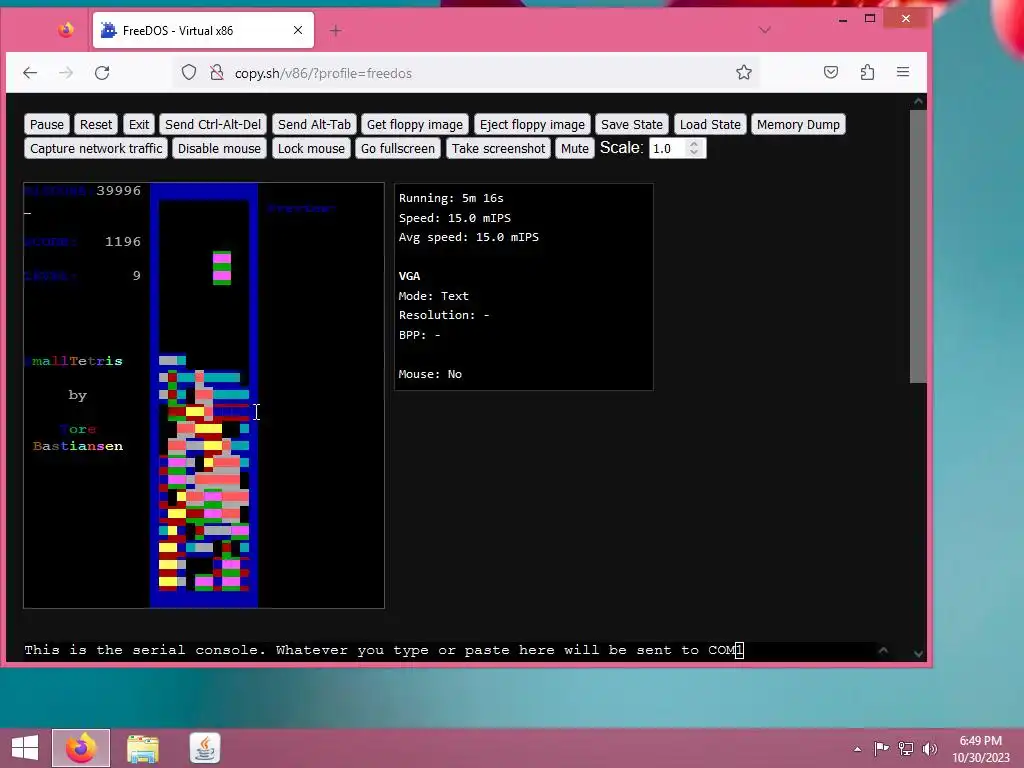
Task: Decrease Scale with the down stepper arrow
Action: 694,153
